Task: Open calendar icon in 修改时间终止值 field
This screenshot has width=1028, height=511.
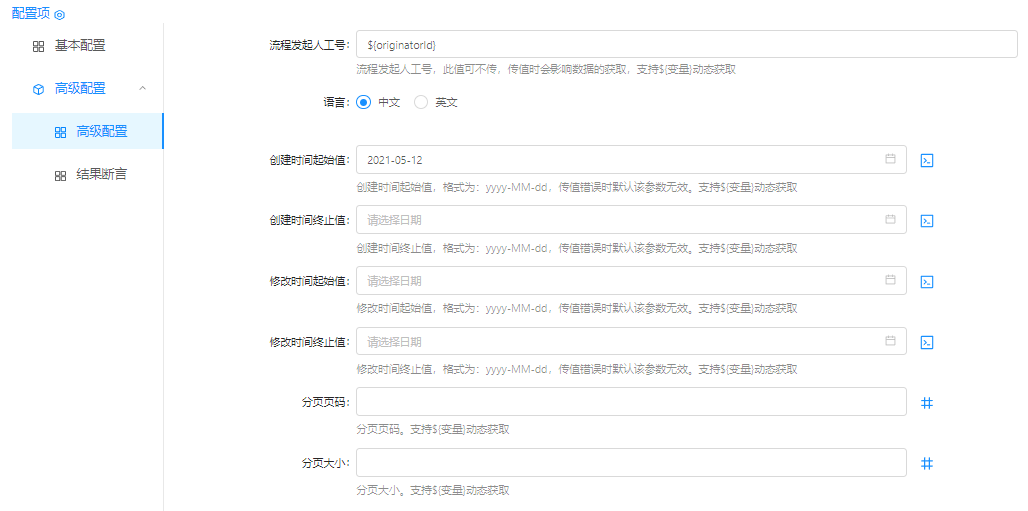Action: (x=890, y=341)
